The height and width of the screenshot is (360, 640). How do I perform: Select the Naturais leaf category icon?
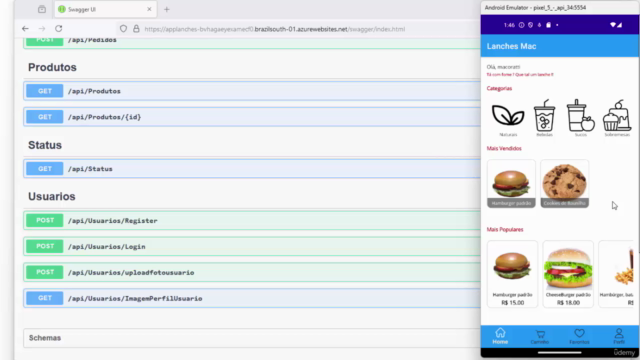pos(508,116)
